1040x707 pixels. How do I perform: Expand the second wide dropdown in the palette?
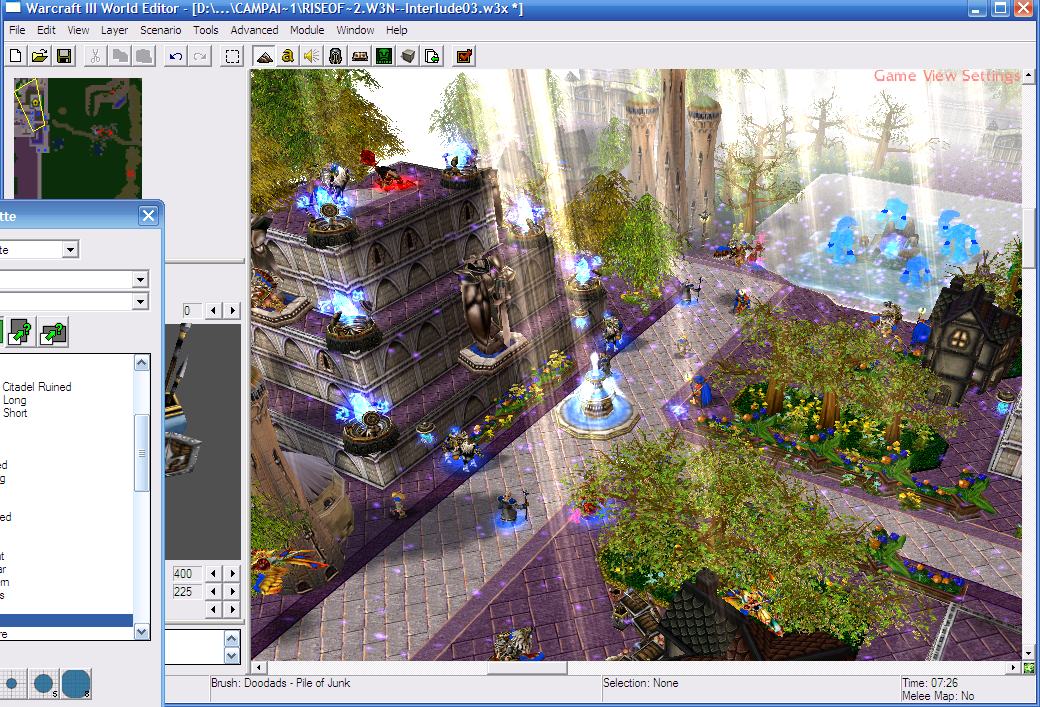click(x=140, y=302)
